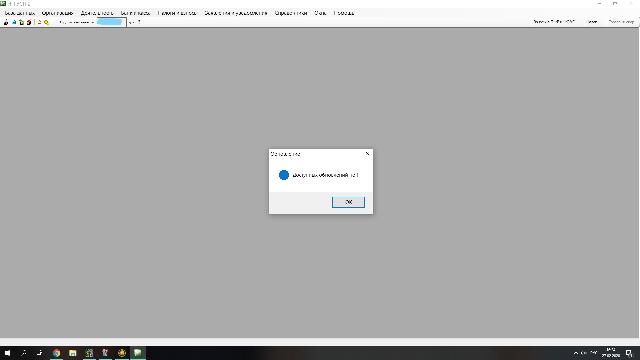Viewport: 640px width, 360px height.
Task: Focus the blue highlighted toolbar input field
Action: tap(111, 22)
